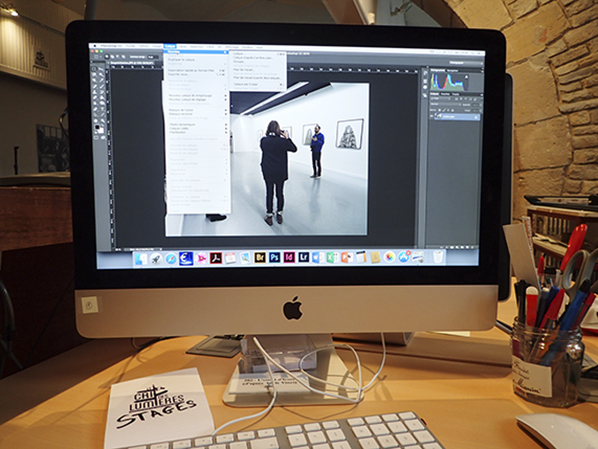
Task: Open the Trash in the dock
Action: 439,257
